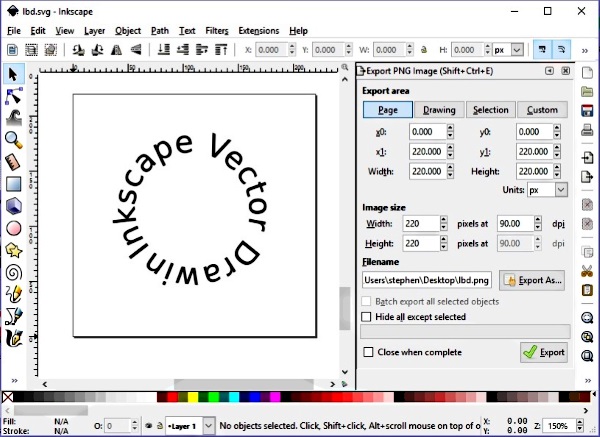Iconify the Export PNG dialog panel

point(549,71)
